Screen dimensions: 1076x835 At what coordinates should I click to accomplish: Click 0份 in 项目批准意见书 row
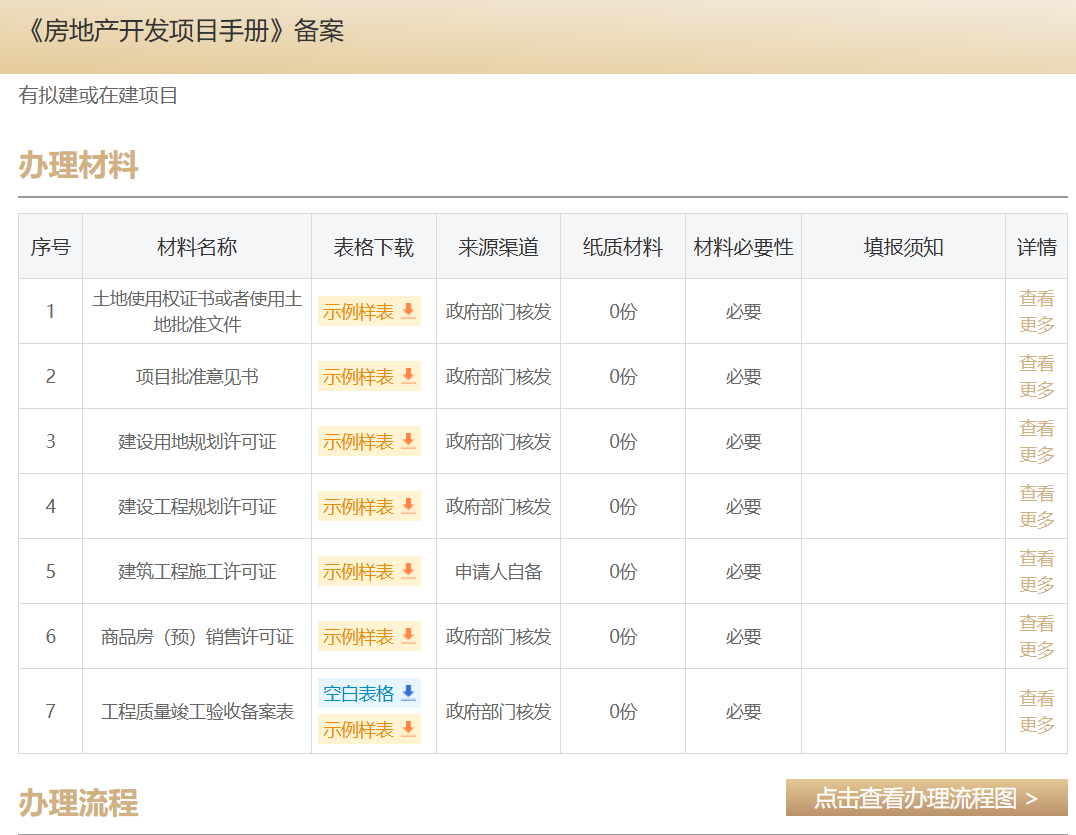pos(623,377)
